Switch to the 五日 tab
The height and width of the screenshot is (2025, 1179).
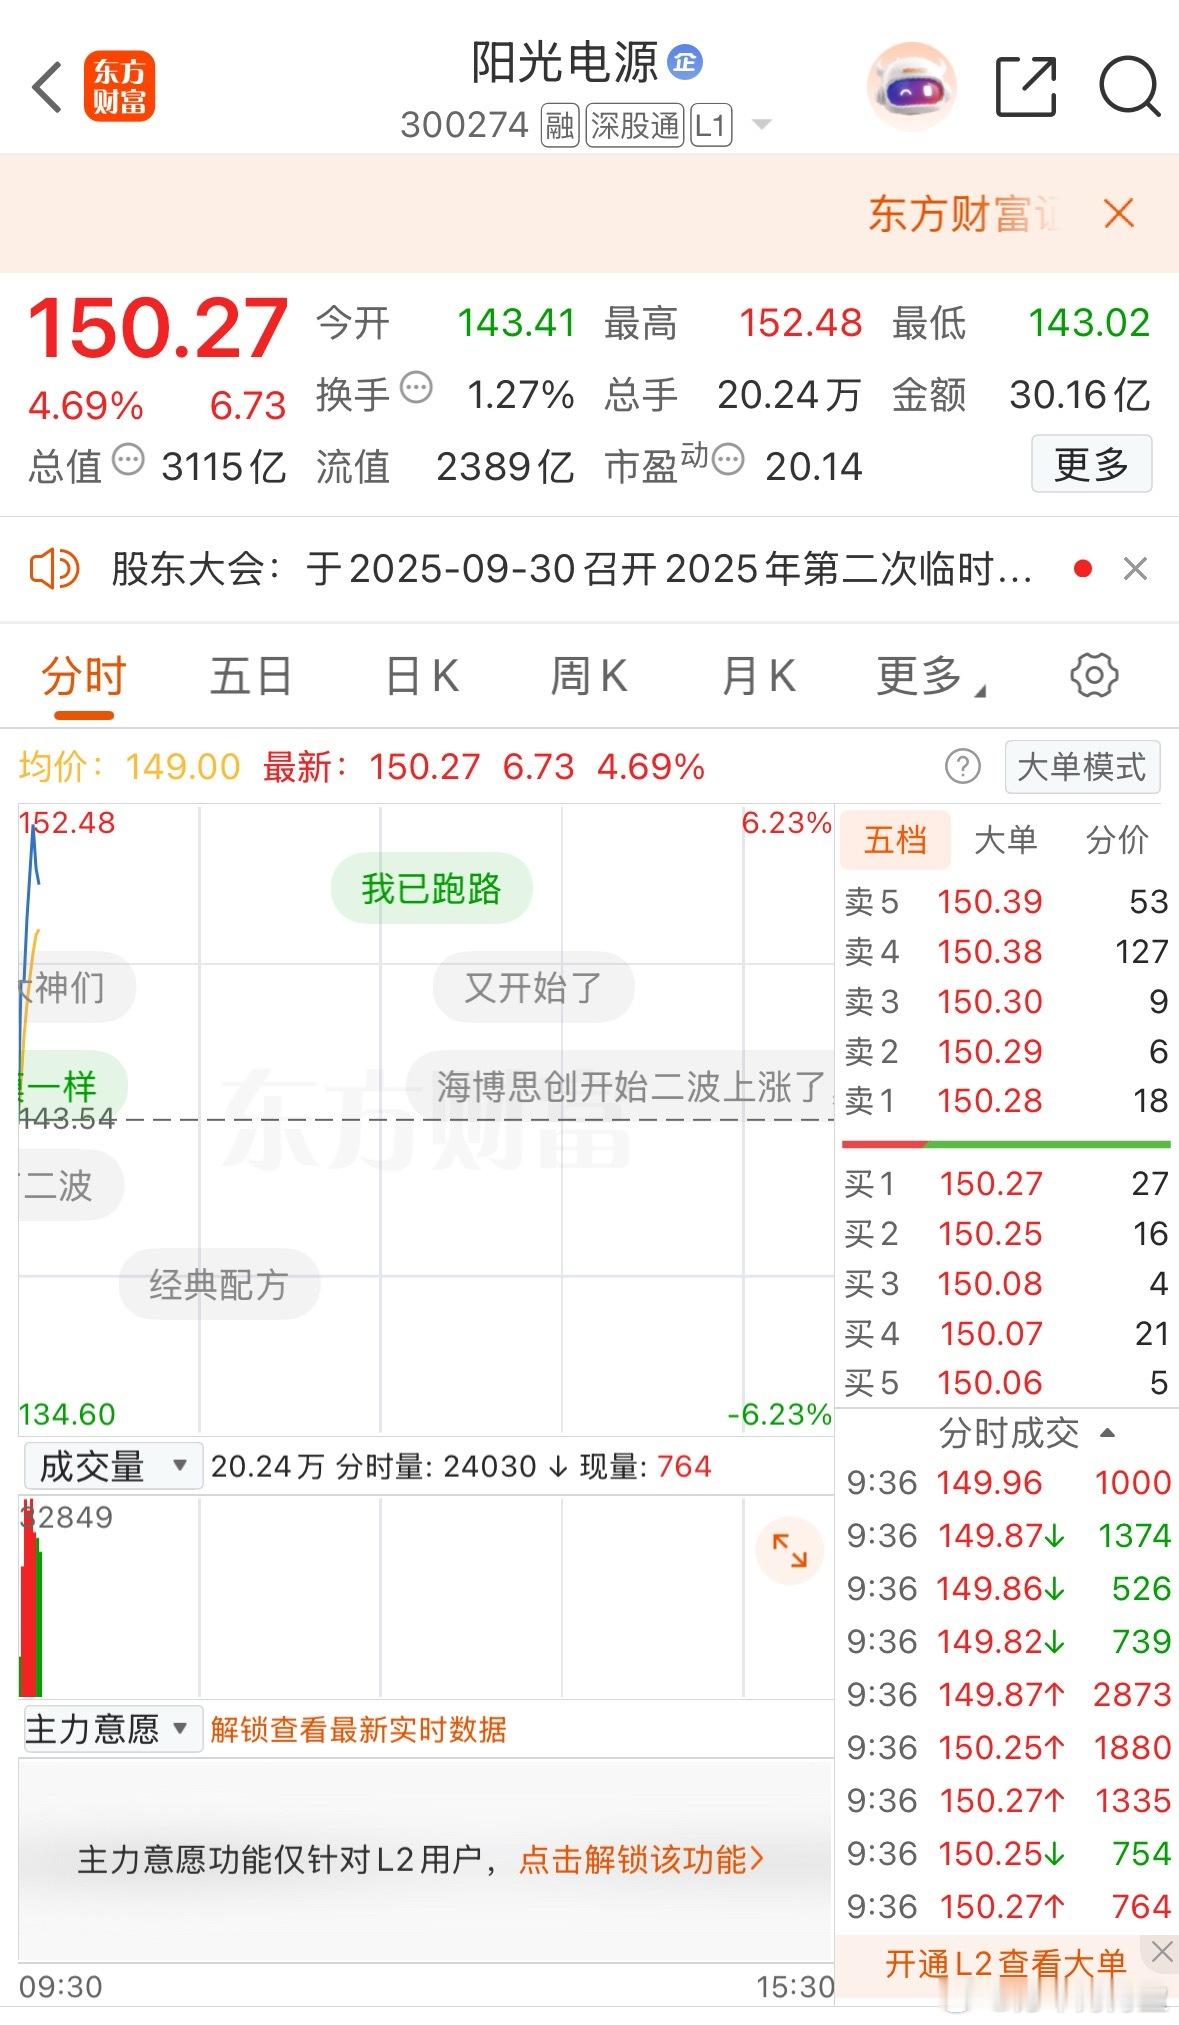coord(251,677)
